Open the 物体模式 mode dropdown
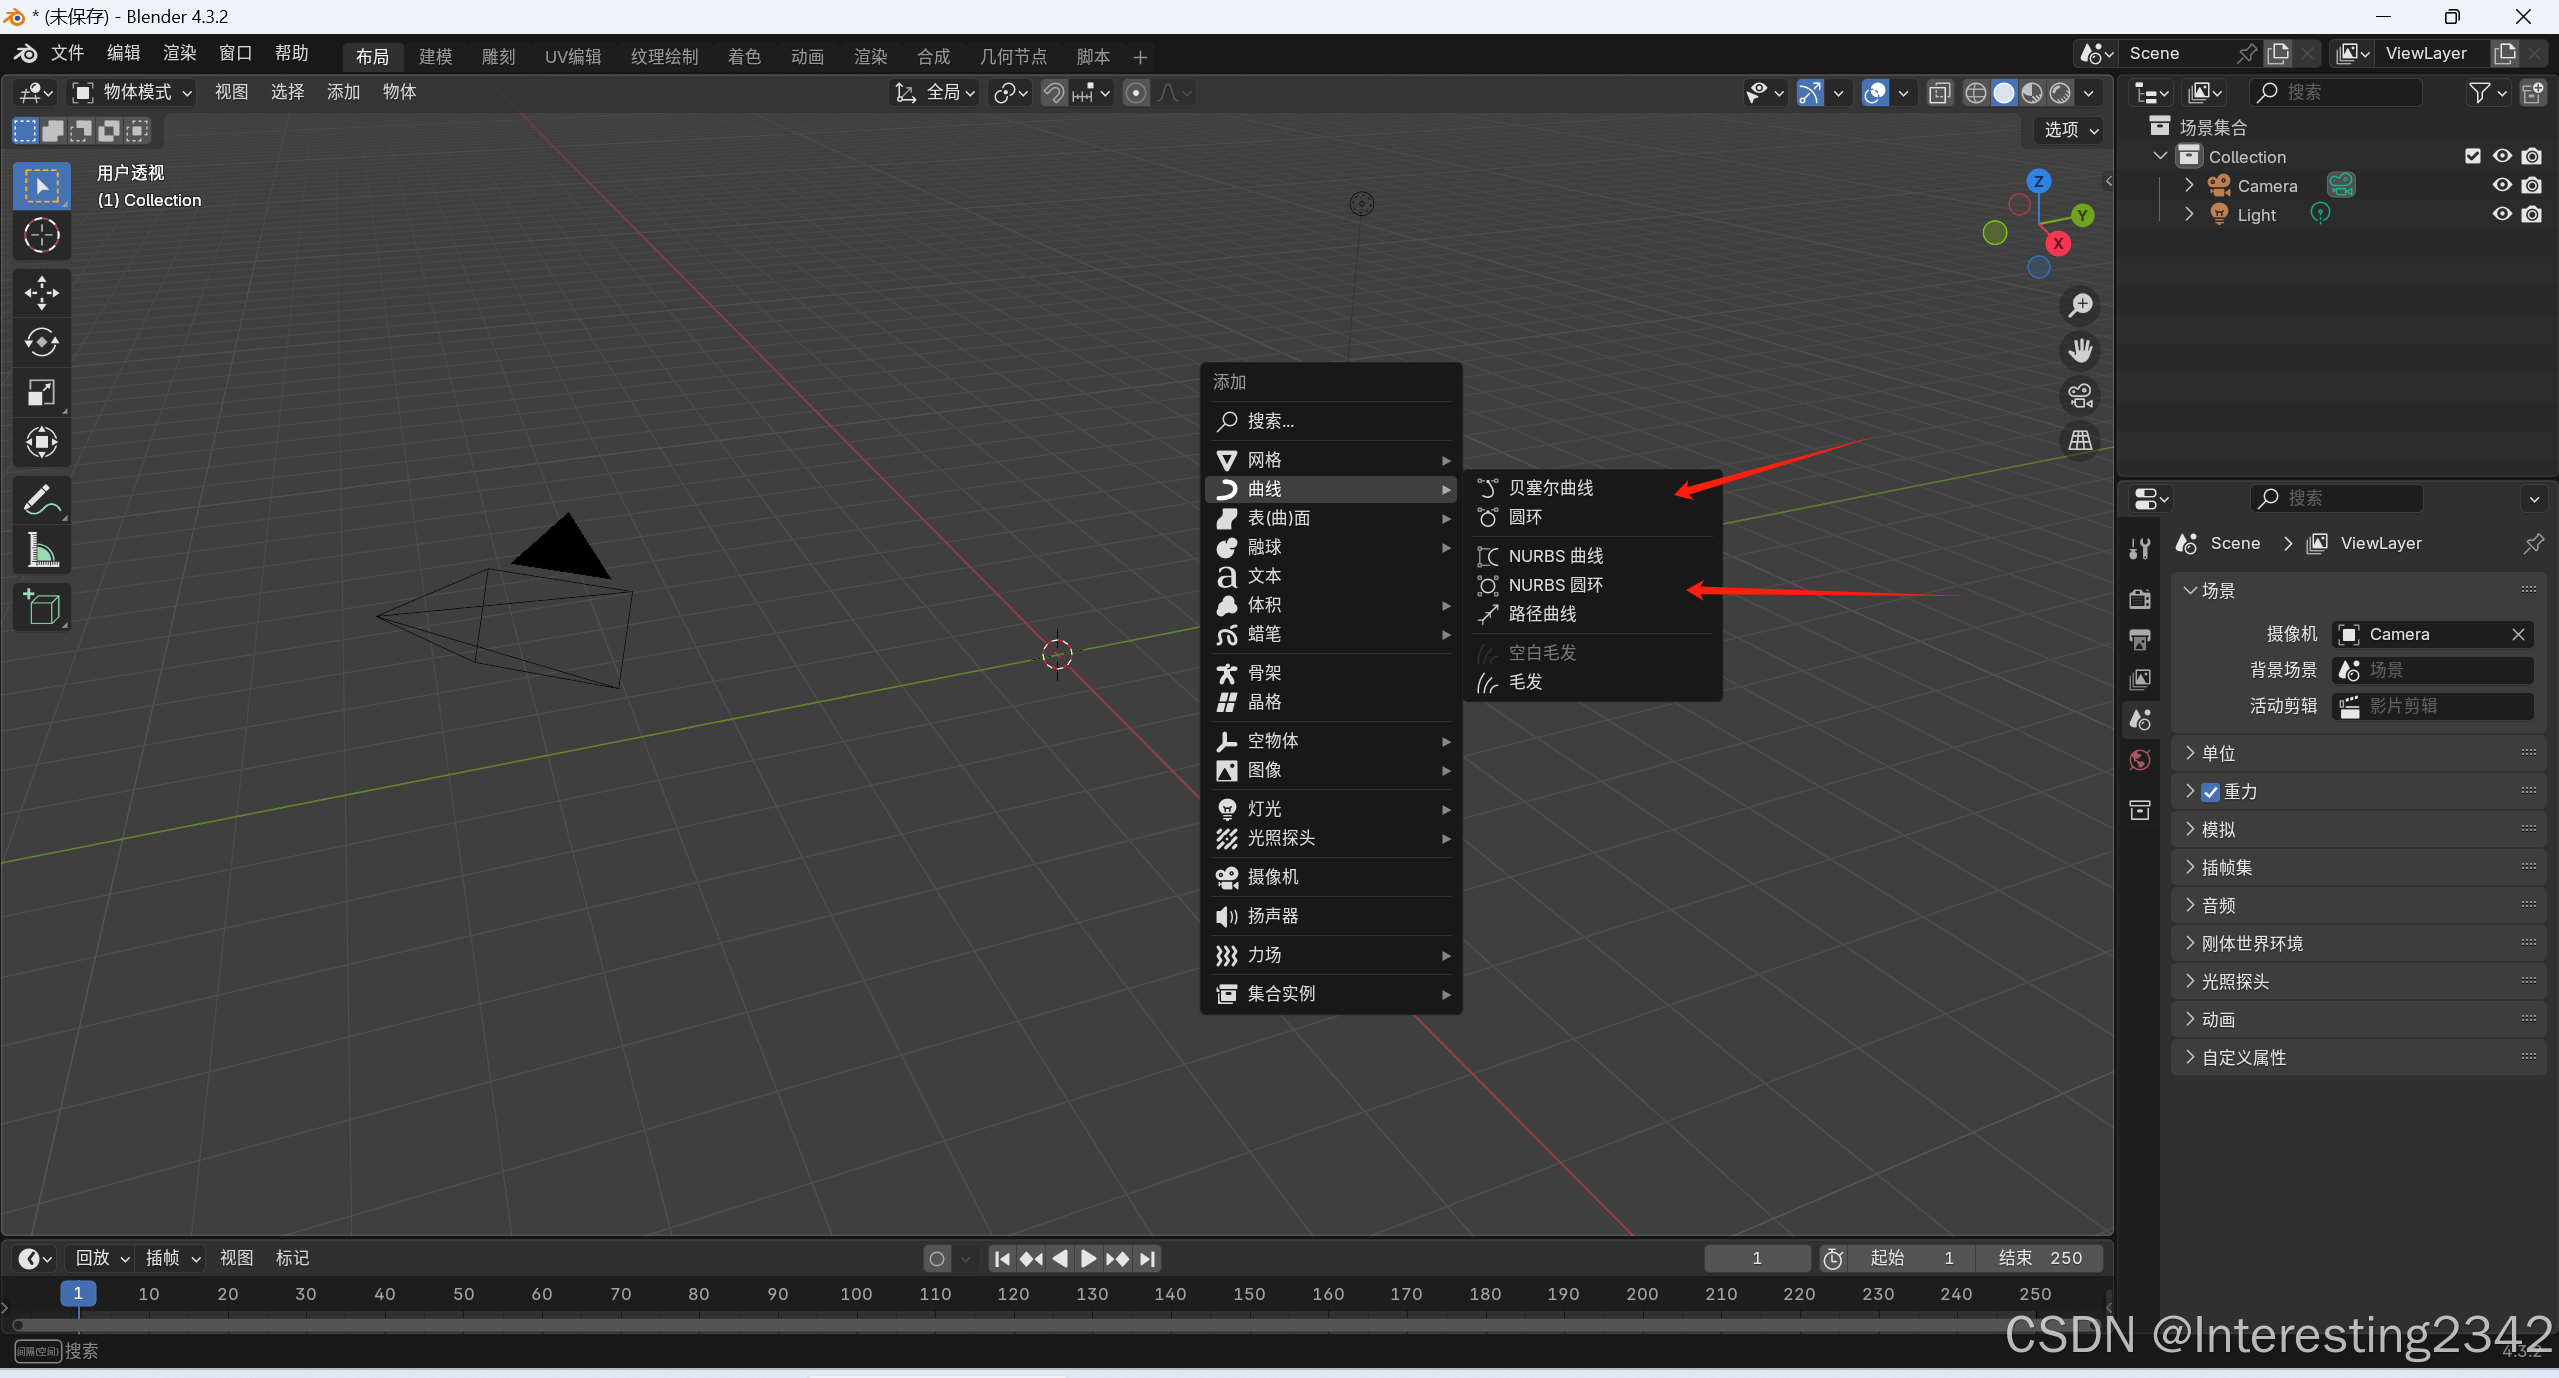 (132, 92)
